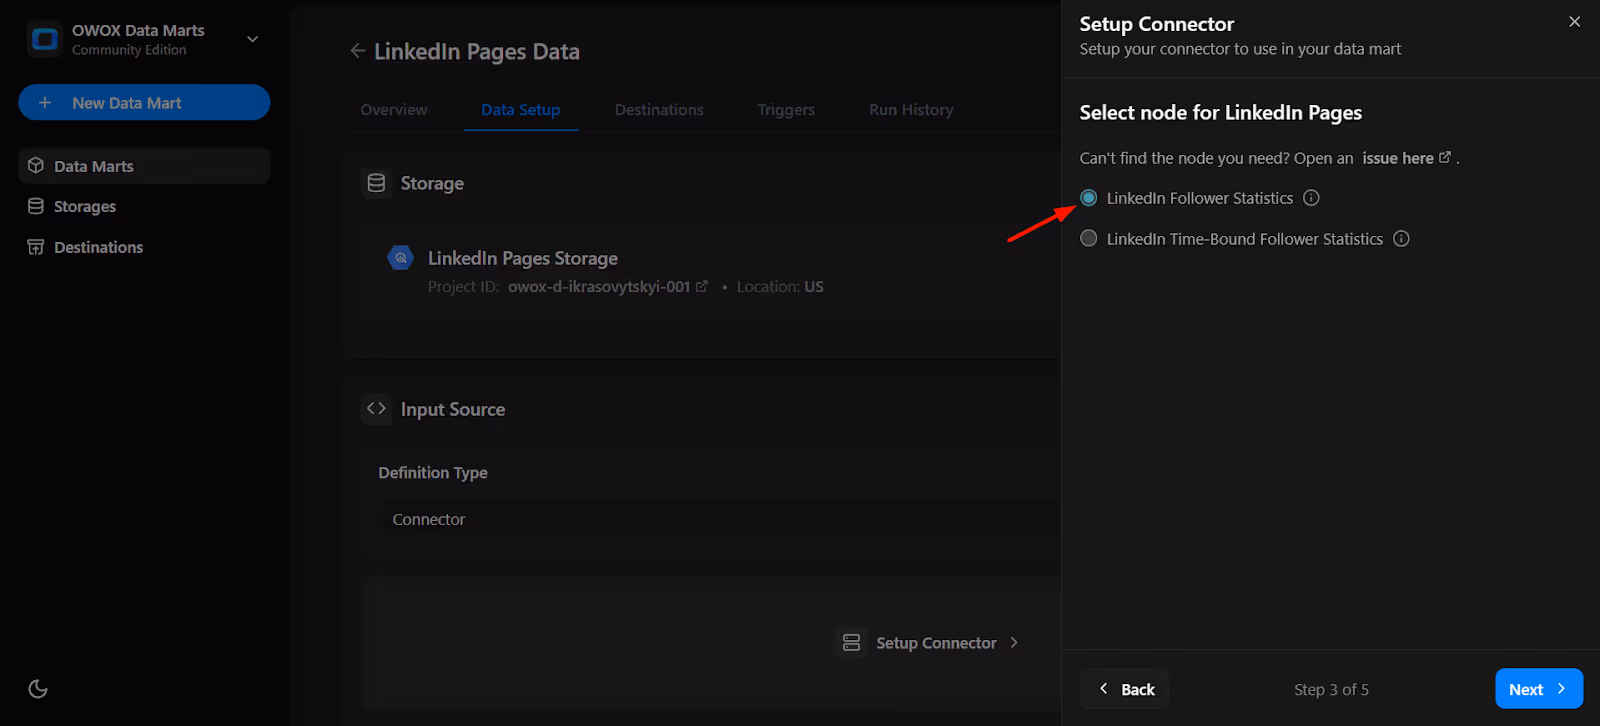Click the external icon after issue here
This screenshot has height=726, width=1600.
click(1444, 157)
